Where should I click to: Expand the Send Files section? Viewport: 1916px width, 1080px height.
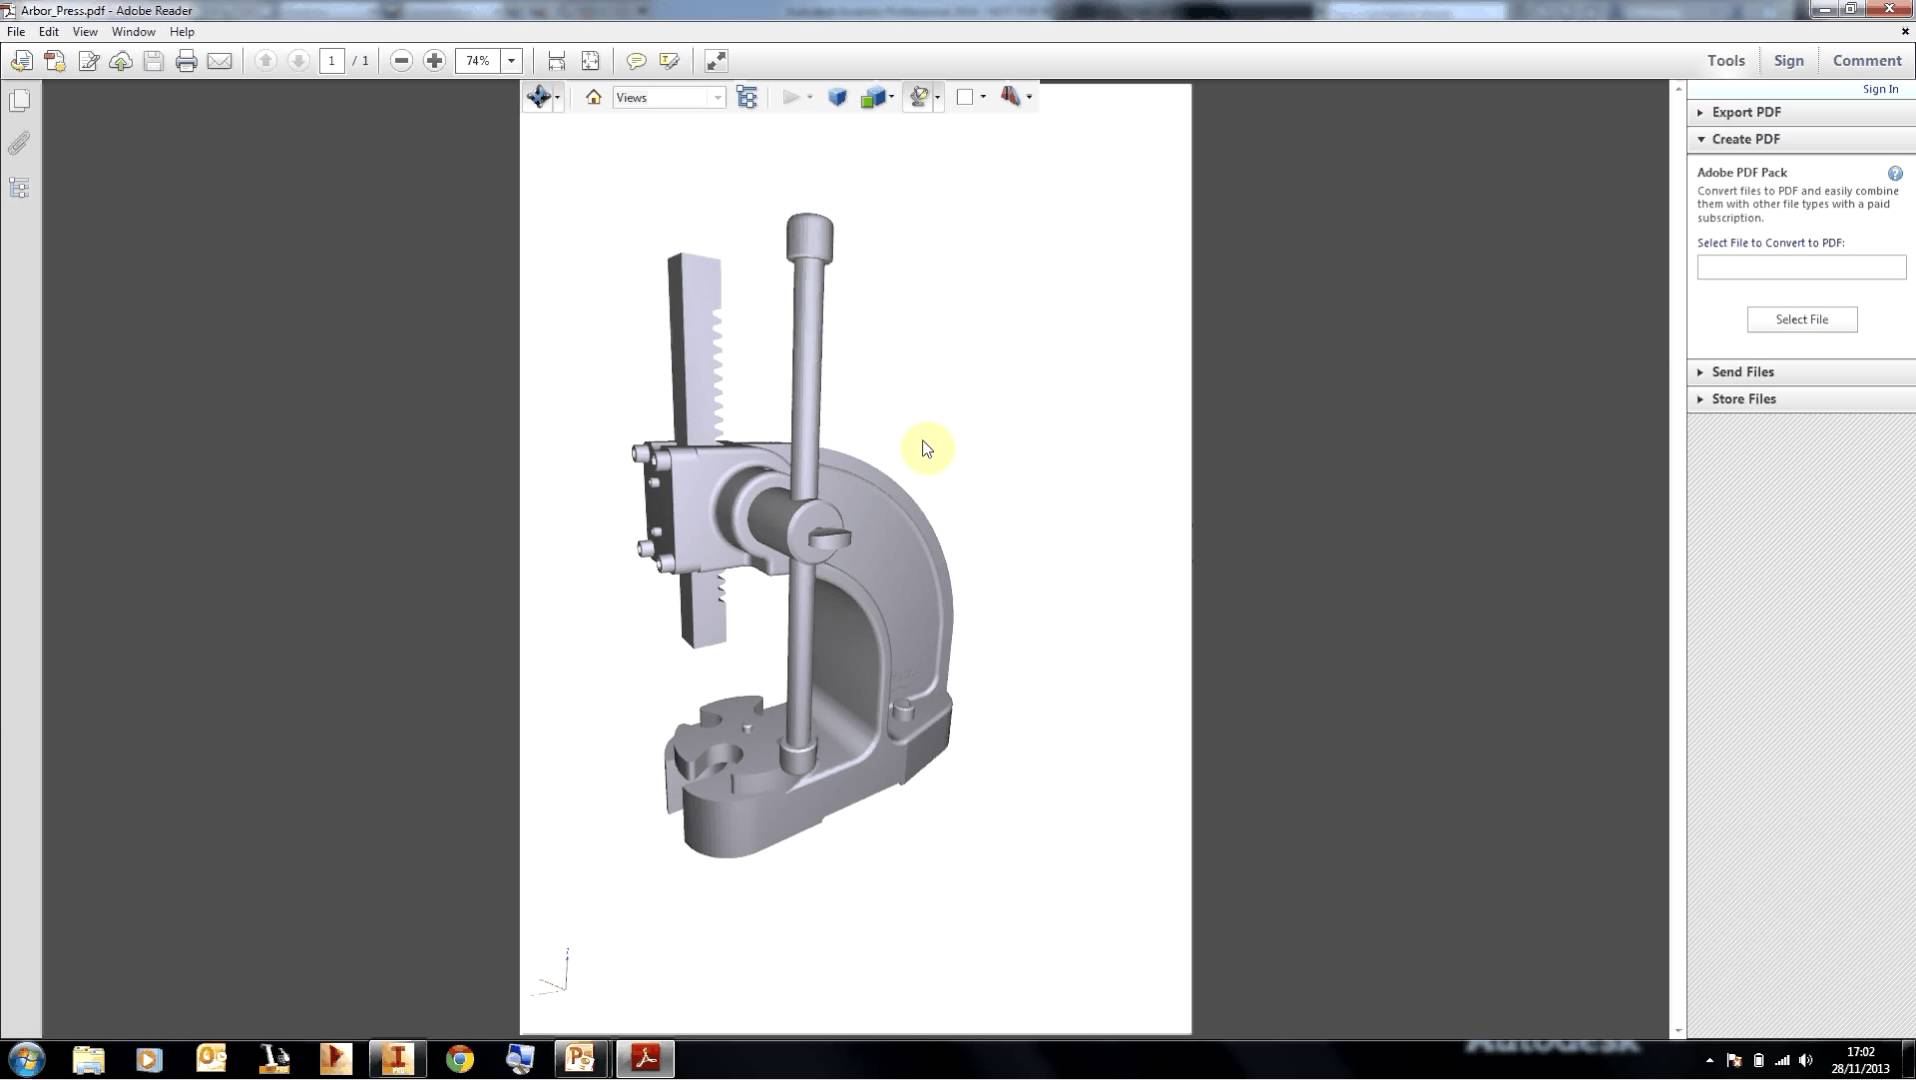(1801, 372)
